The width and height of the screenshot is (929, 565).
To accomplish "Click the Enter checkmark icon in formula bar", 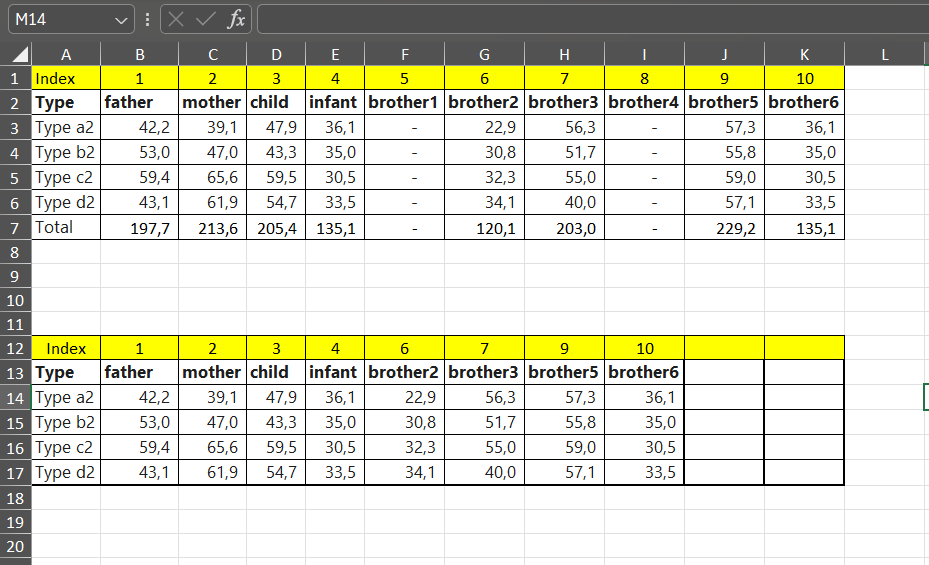I will point(206,20).
